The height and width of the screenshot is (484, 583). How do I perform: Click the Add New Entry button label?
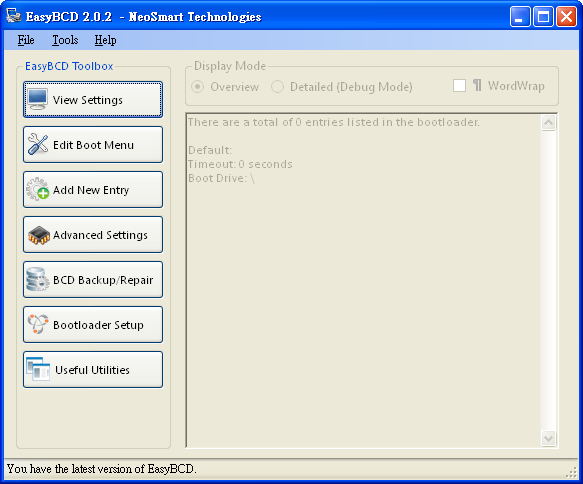[x=91, y=190]
